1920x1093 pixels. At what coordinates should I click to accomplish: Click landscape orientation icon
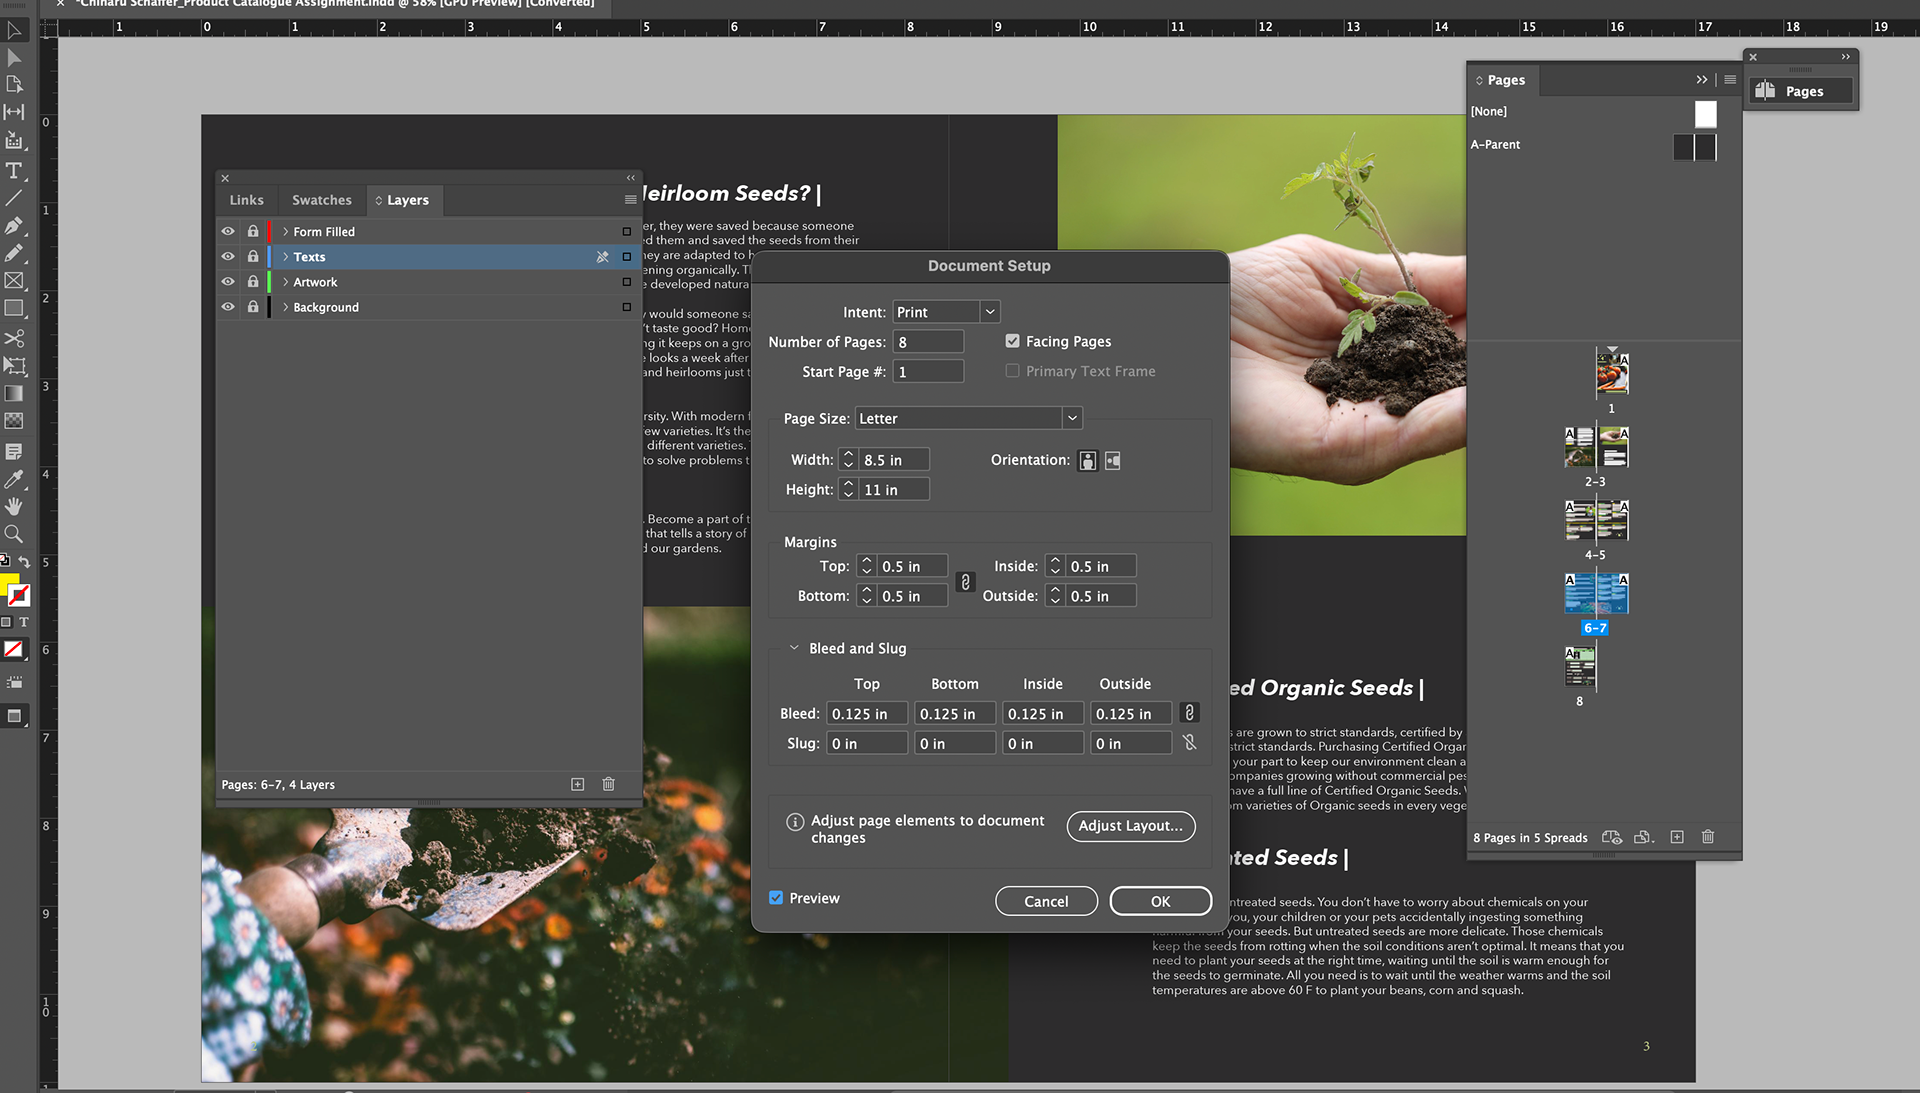point(1113,461)
